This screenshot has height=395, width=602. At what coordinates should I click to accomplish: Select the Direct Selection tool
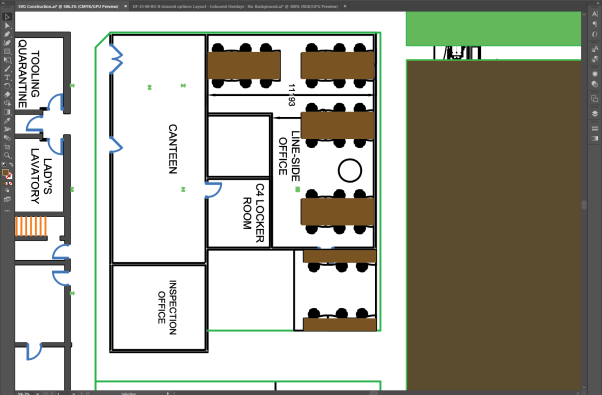pyautogui.click(x=7, y=26)
